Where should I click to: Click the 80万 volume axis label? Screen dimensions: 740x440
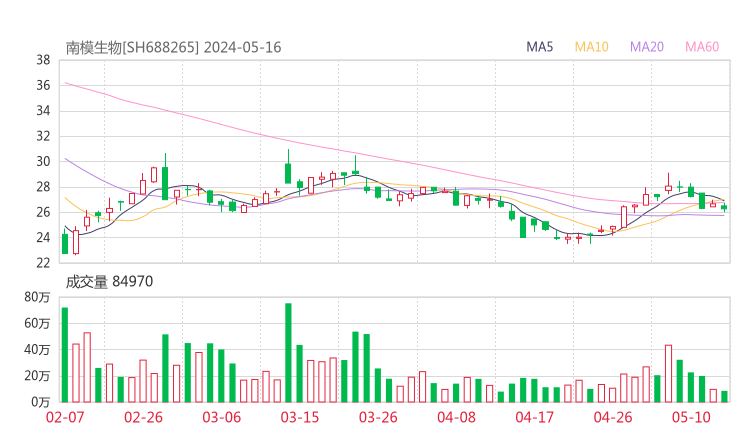coord(37,297)
